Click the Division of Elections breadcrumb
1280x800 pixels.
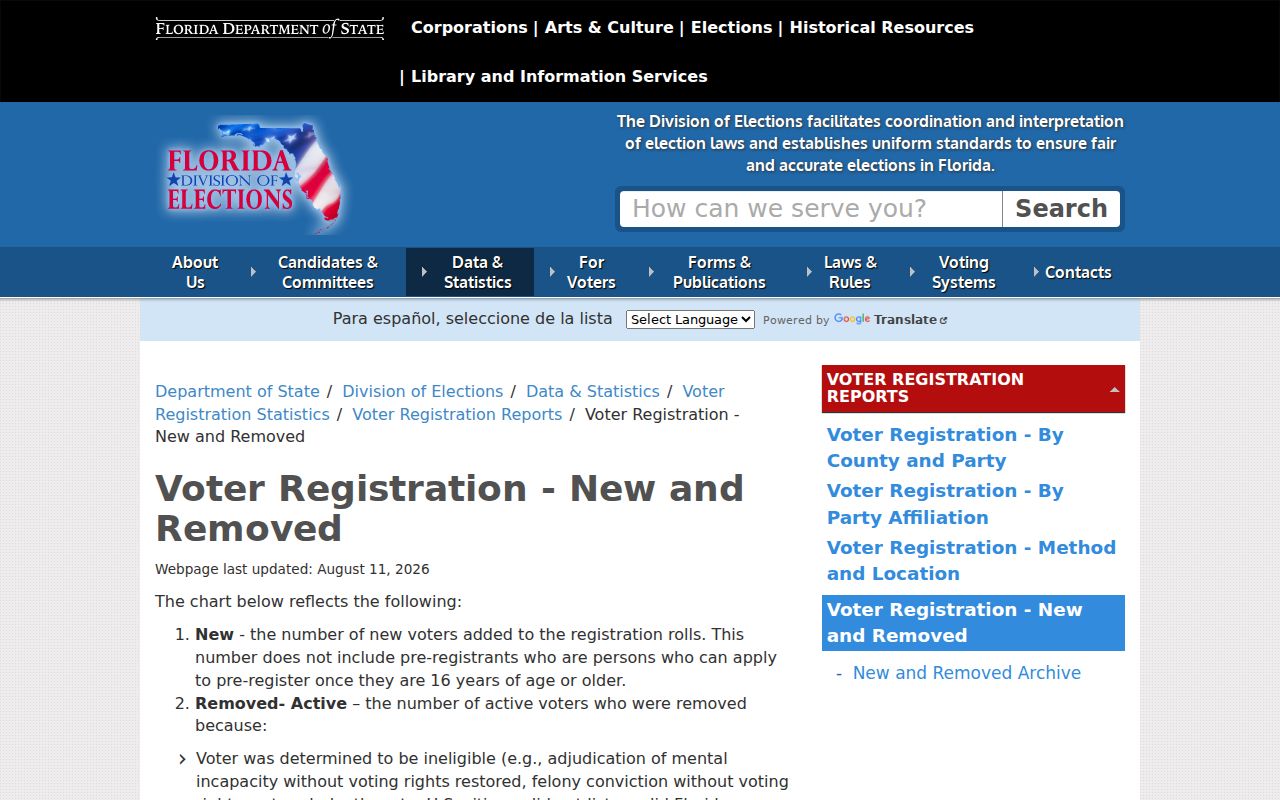tap(423, 391)
